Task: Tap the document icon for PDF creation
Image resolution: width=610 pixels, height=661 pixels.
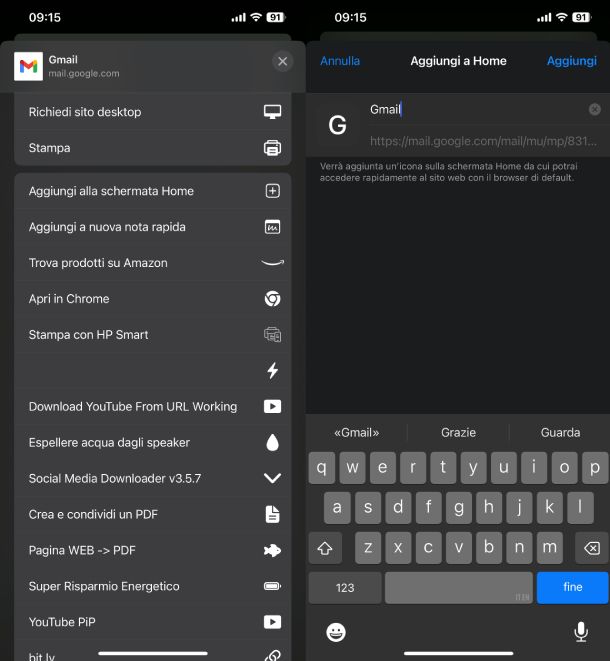Action: click(x=272, y=514)
